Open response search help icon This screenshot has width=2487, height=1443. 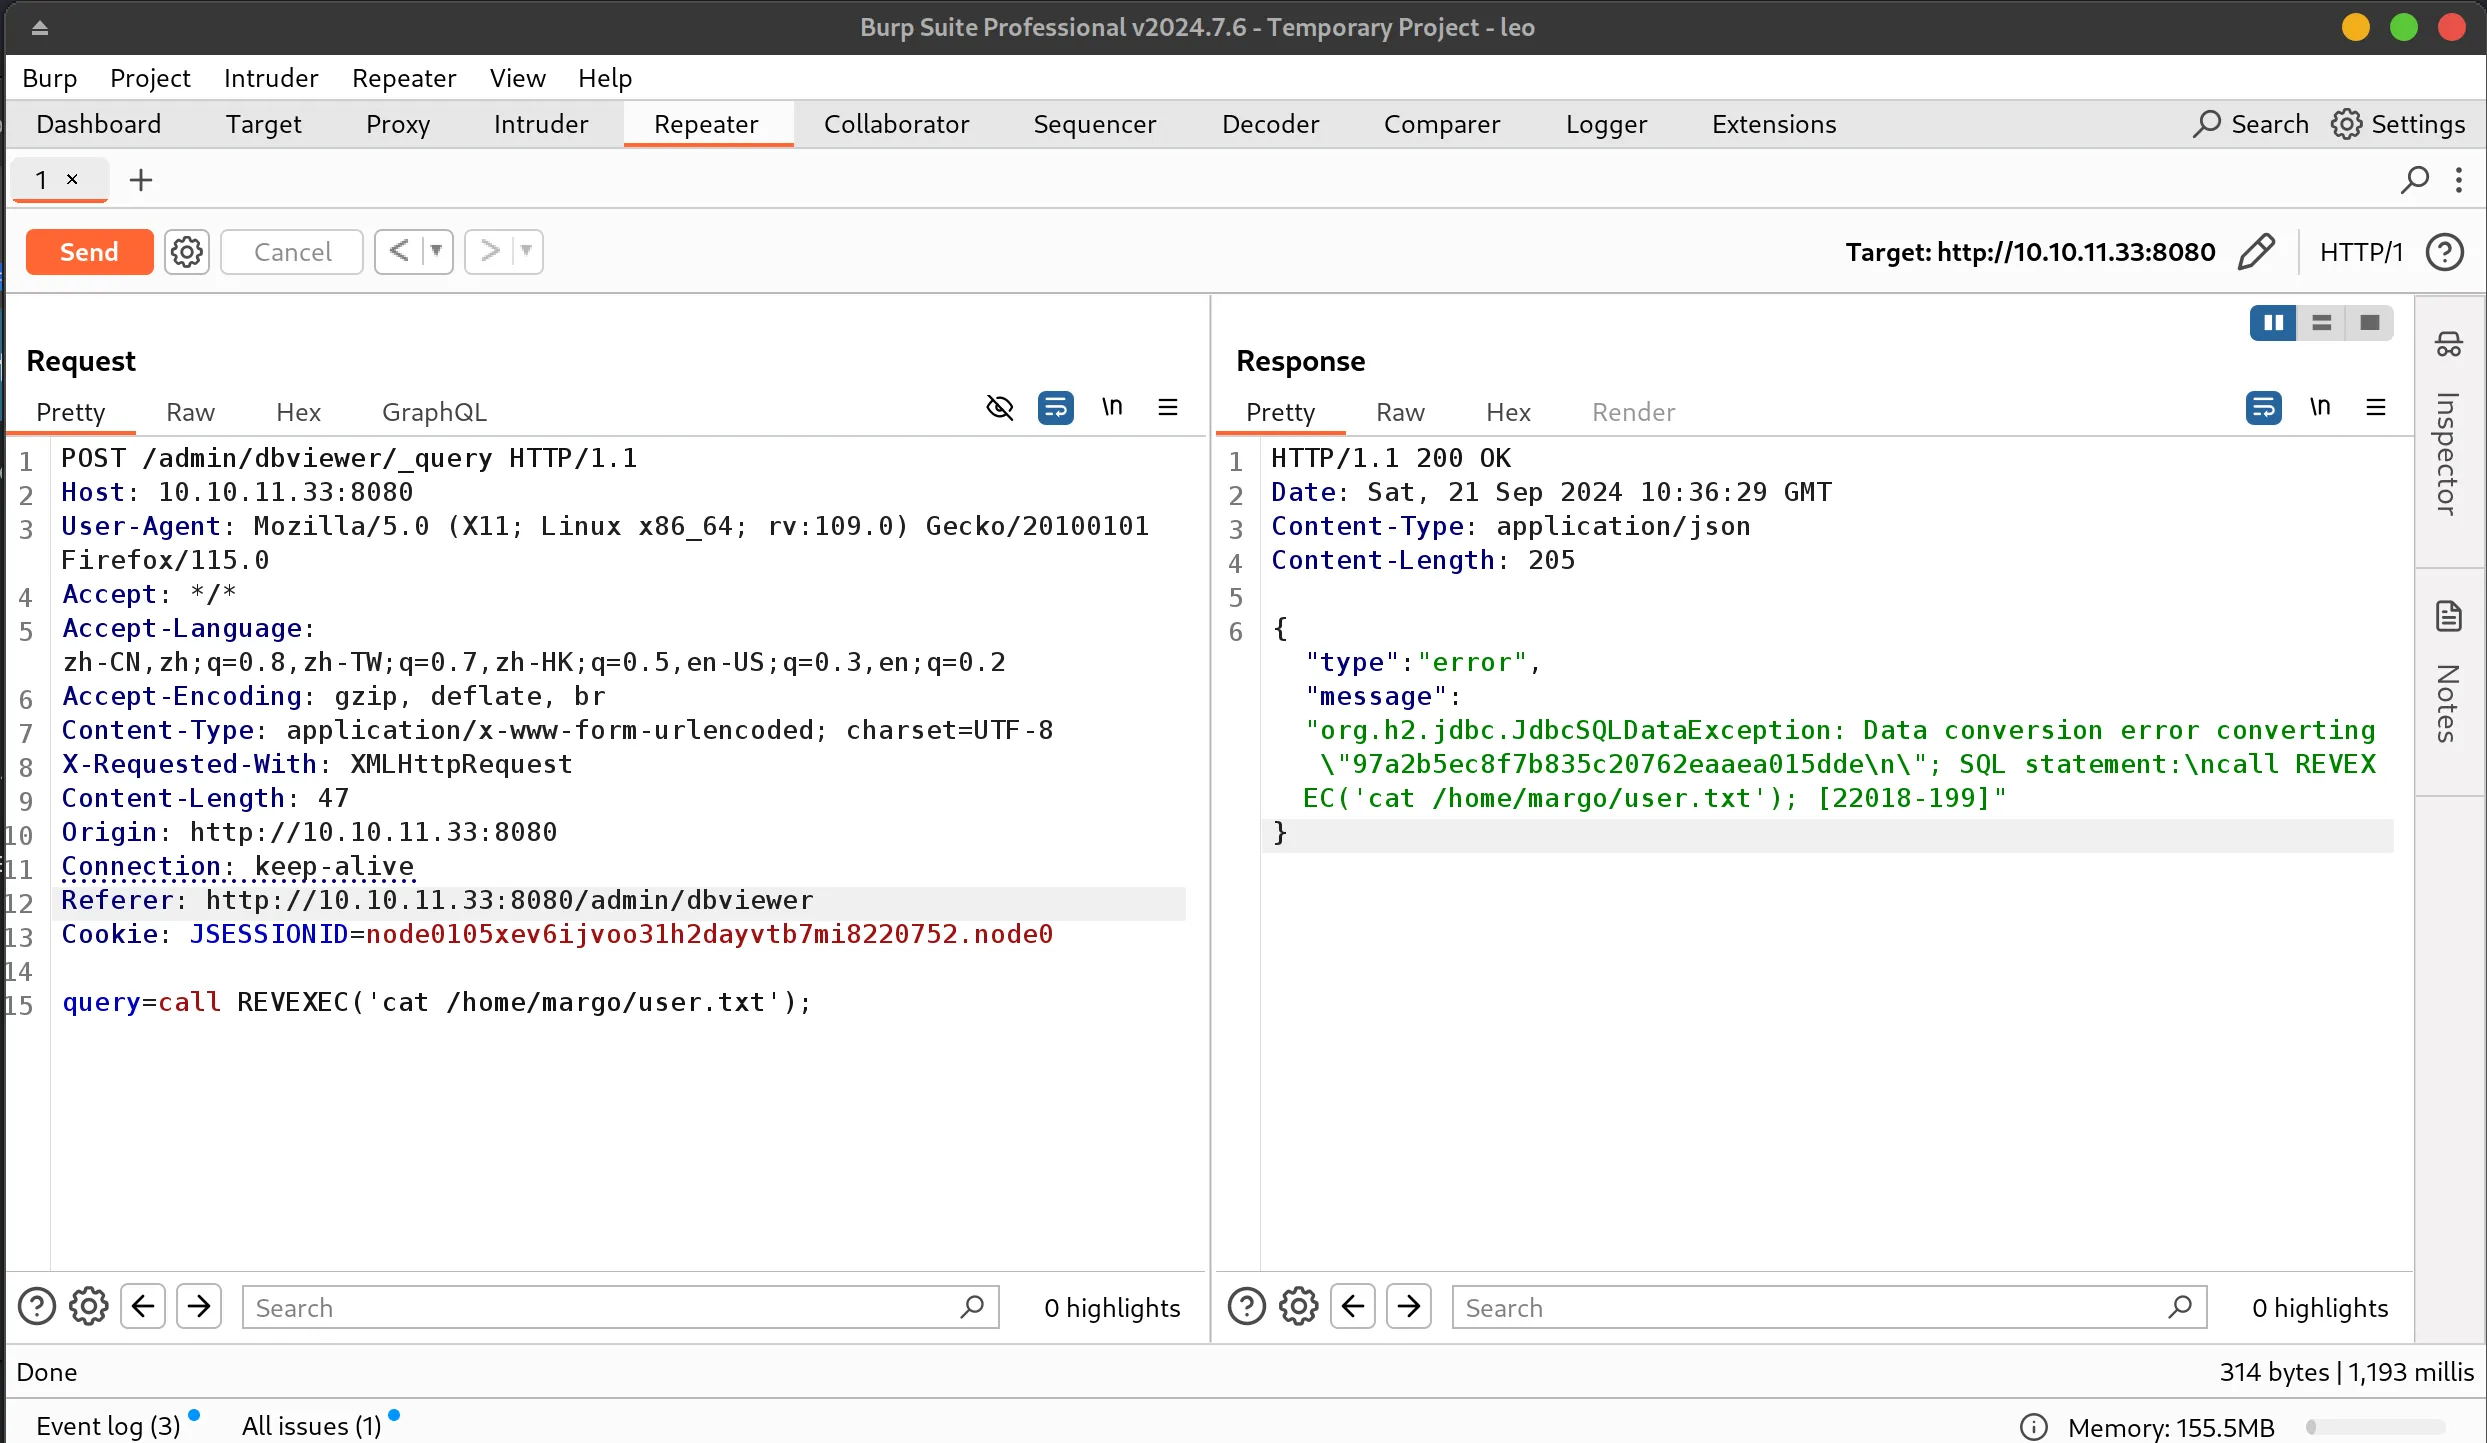[1247, 1306]
